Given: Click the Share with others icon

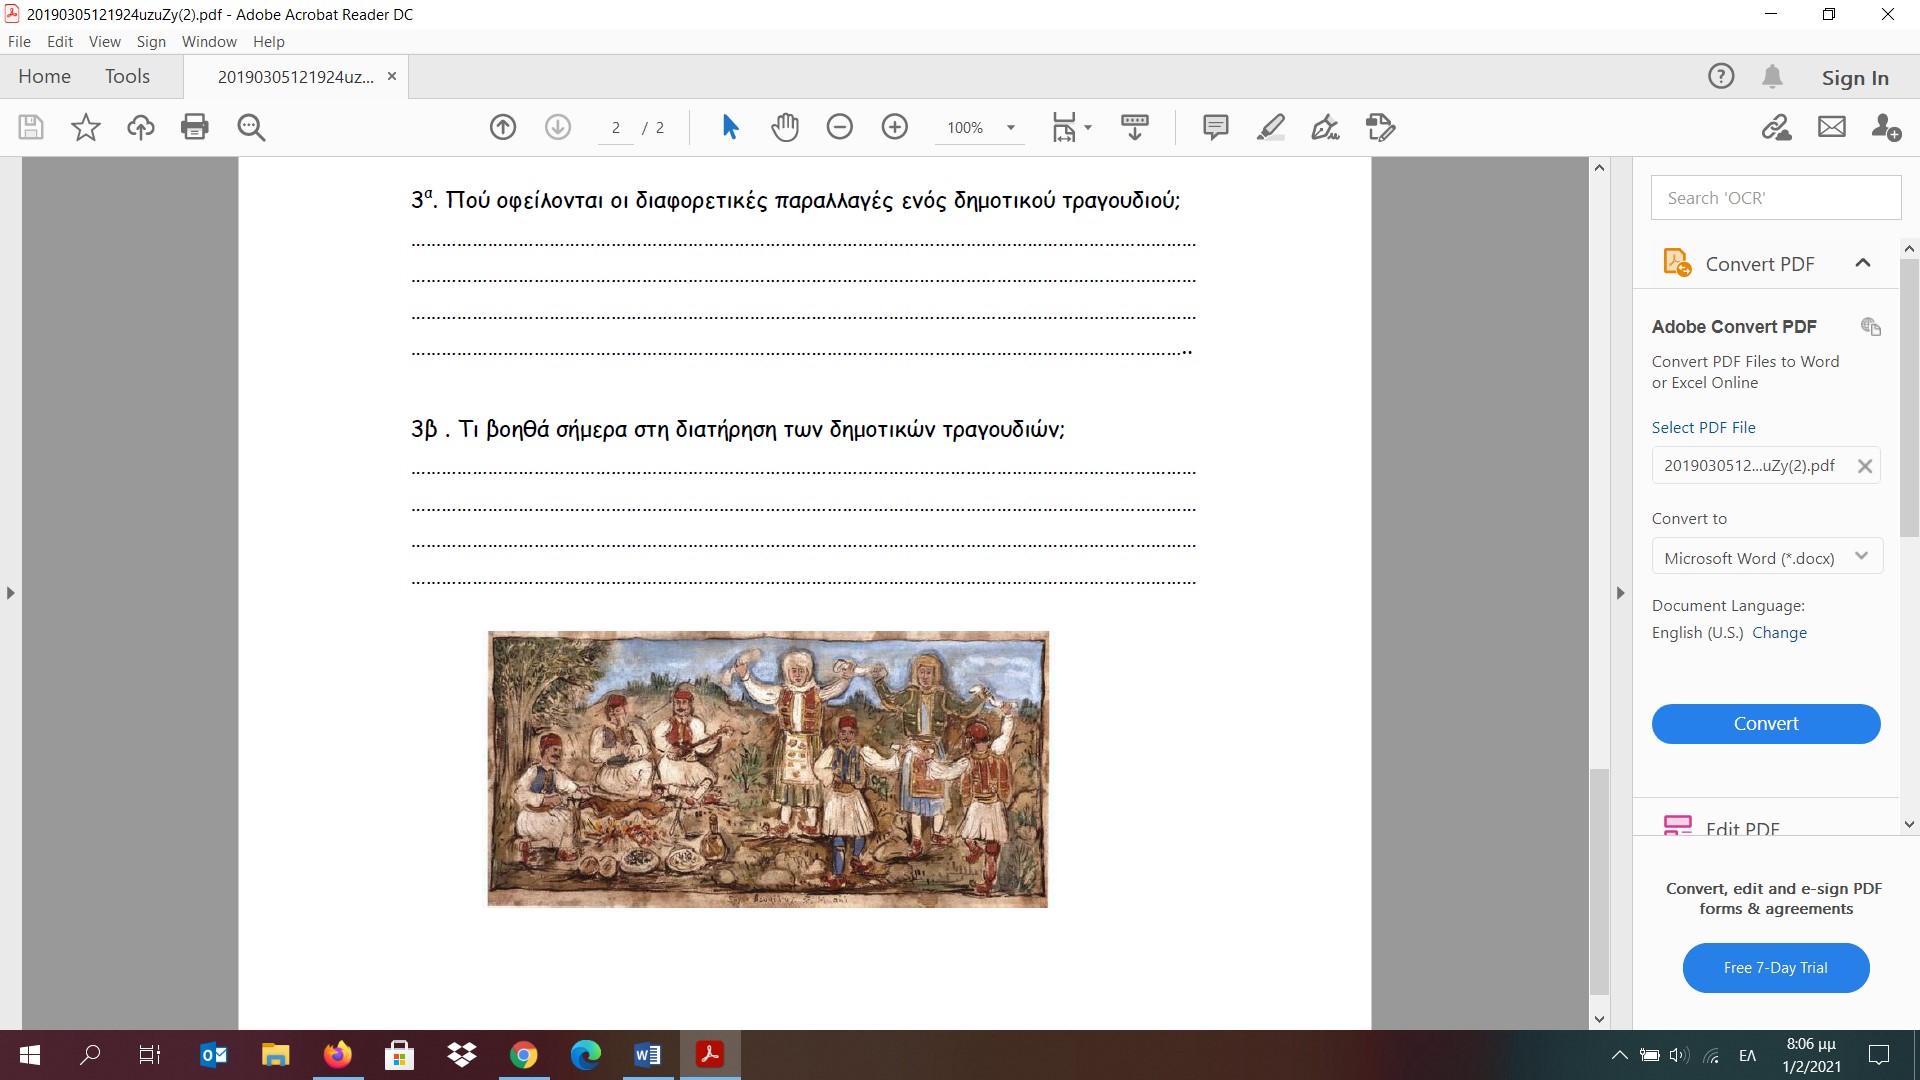Looking at the screenshot, I should click(x=1887, y=127).
